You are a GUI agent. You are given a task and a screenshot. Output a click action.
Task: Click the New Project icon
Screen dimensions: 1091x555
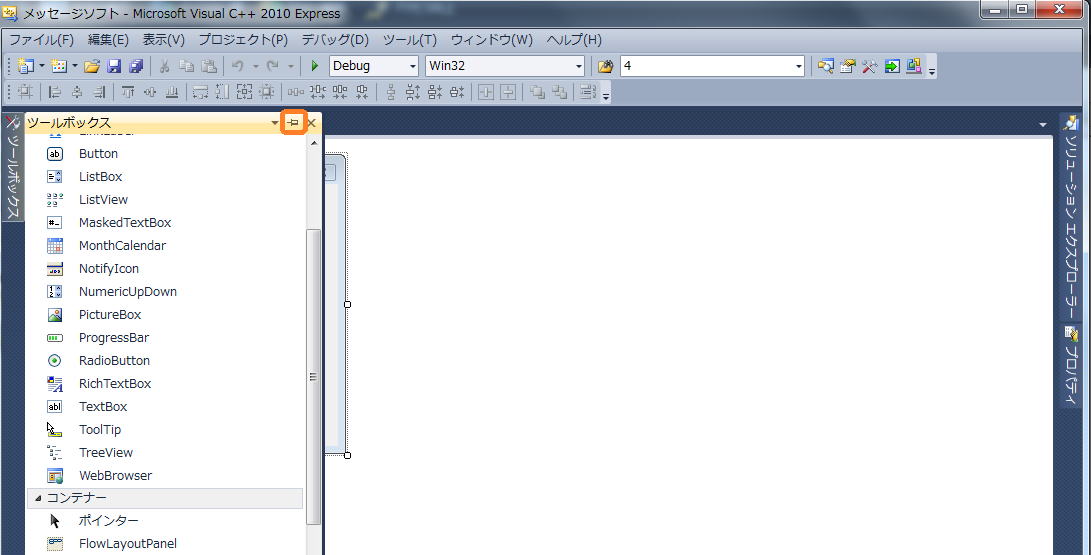26,66
